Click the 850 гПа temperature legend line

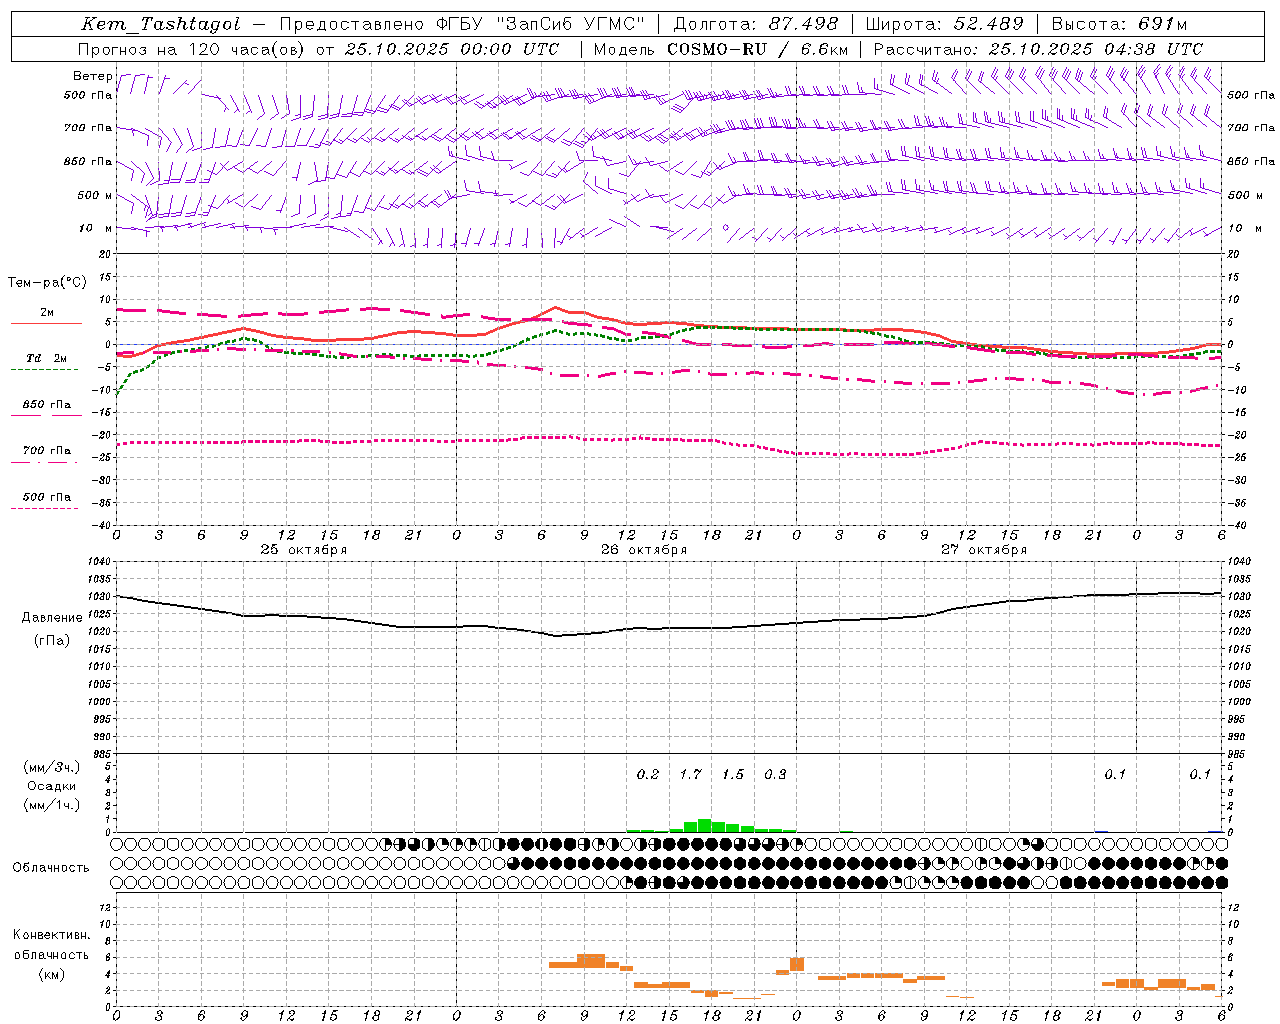point(44,415)
